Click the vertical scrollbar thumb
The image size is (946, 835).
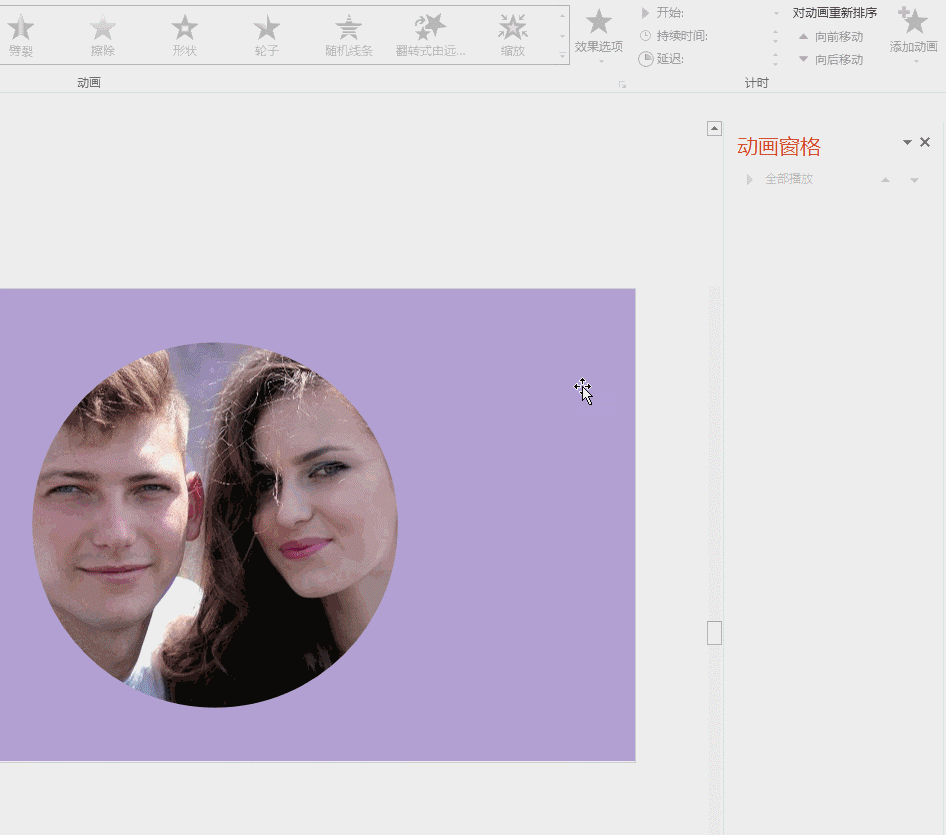[714, 633]
